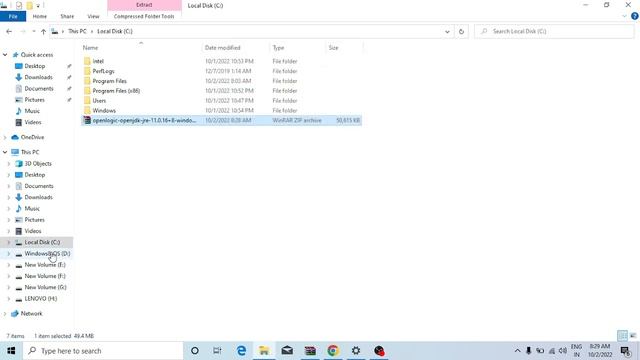Launch Google Chrome from taskbar
Viewport: 640px width, 360px height.
(333, 351)
